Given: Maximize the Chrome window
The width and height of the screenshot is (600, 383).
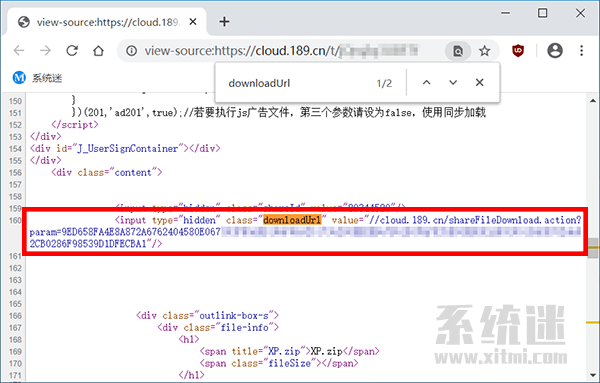Looking at the screenshot, I should coord(542,13).
